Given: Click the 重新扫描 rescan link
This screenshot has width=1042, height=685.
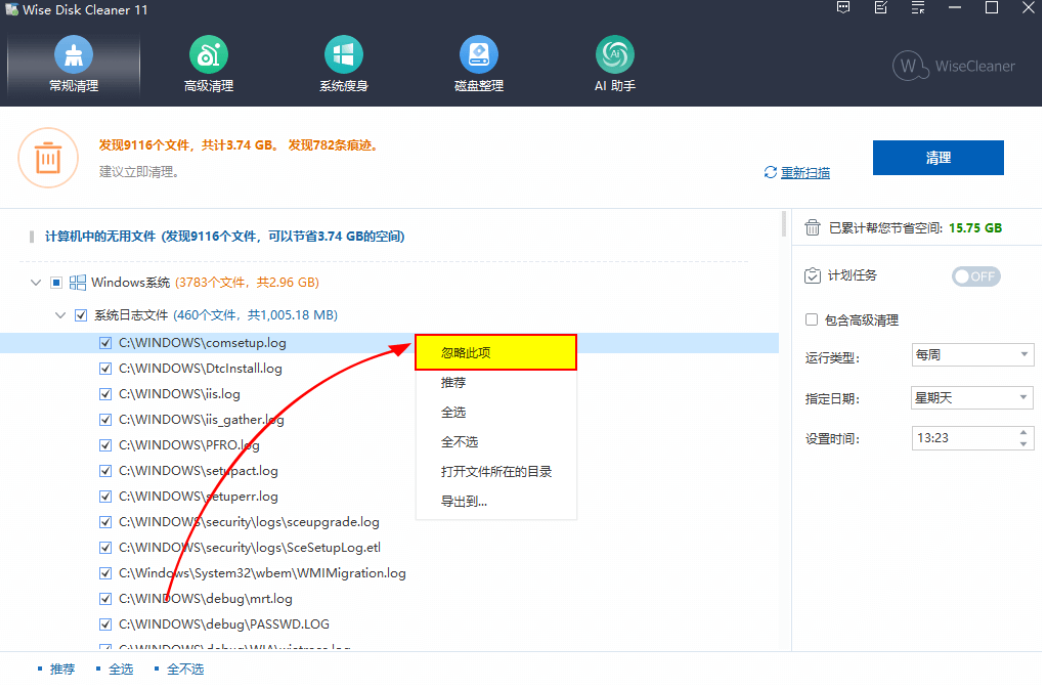Looking at the screenshot, I should [x=805, y=173].
